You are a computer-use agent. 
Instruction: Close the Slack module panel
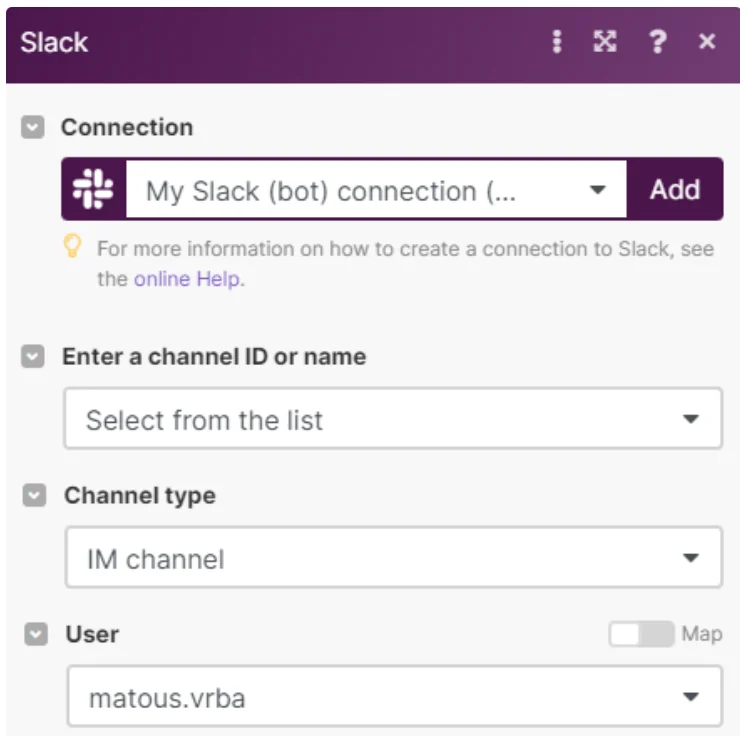pos(706,42)
